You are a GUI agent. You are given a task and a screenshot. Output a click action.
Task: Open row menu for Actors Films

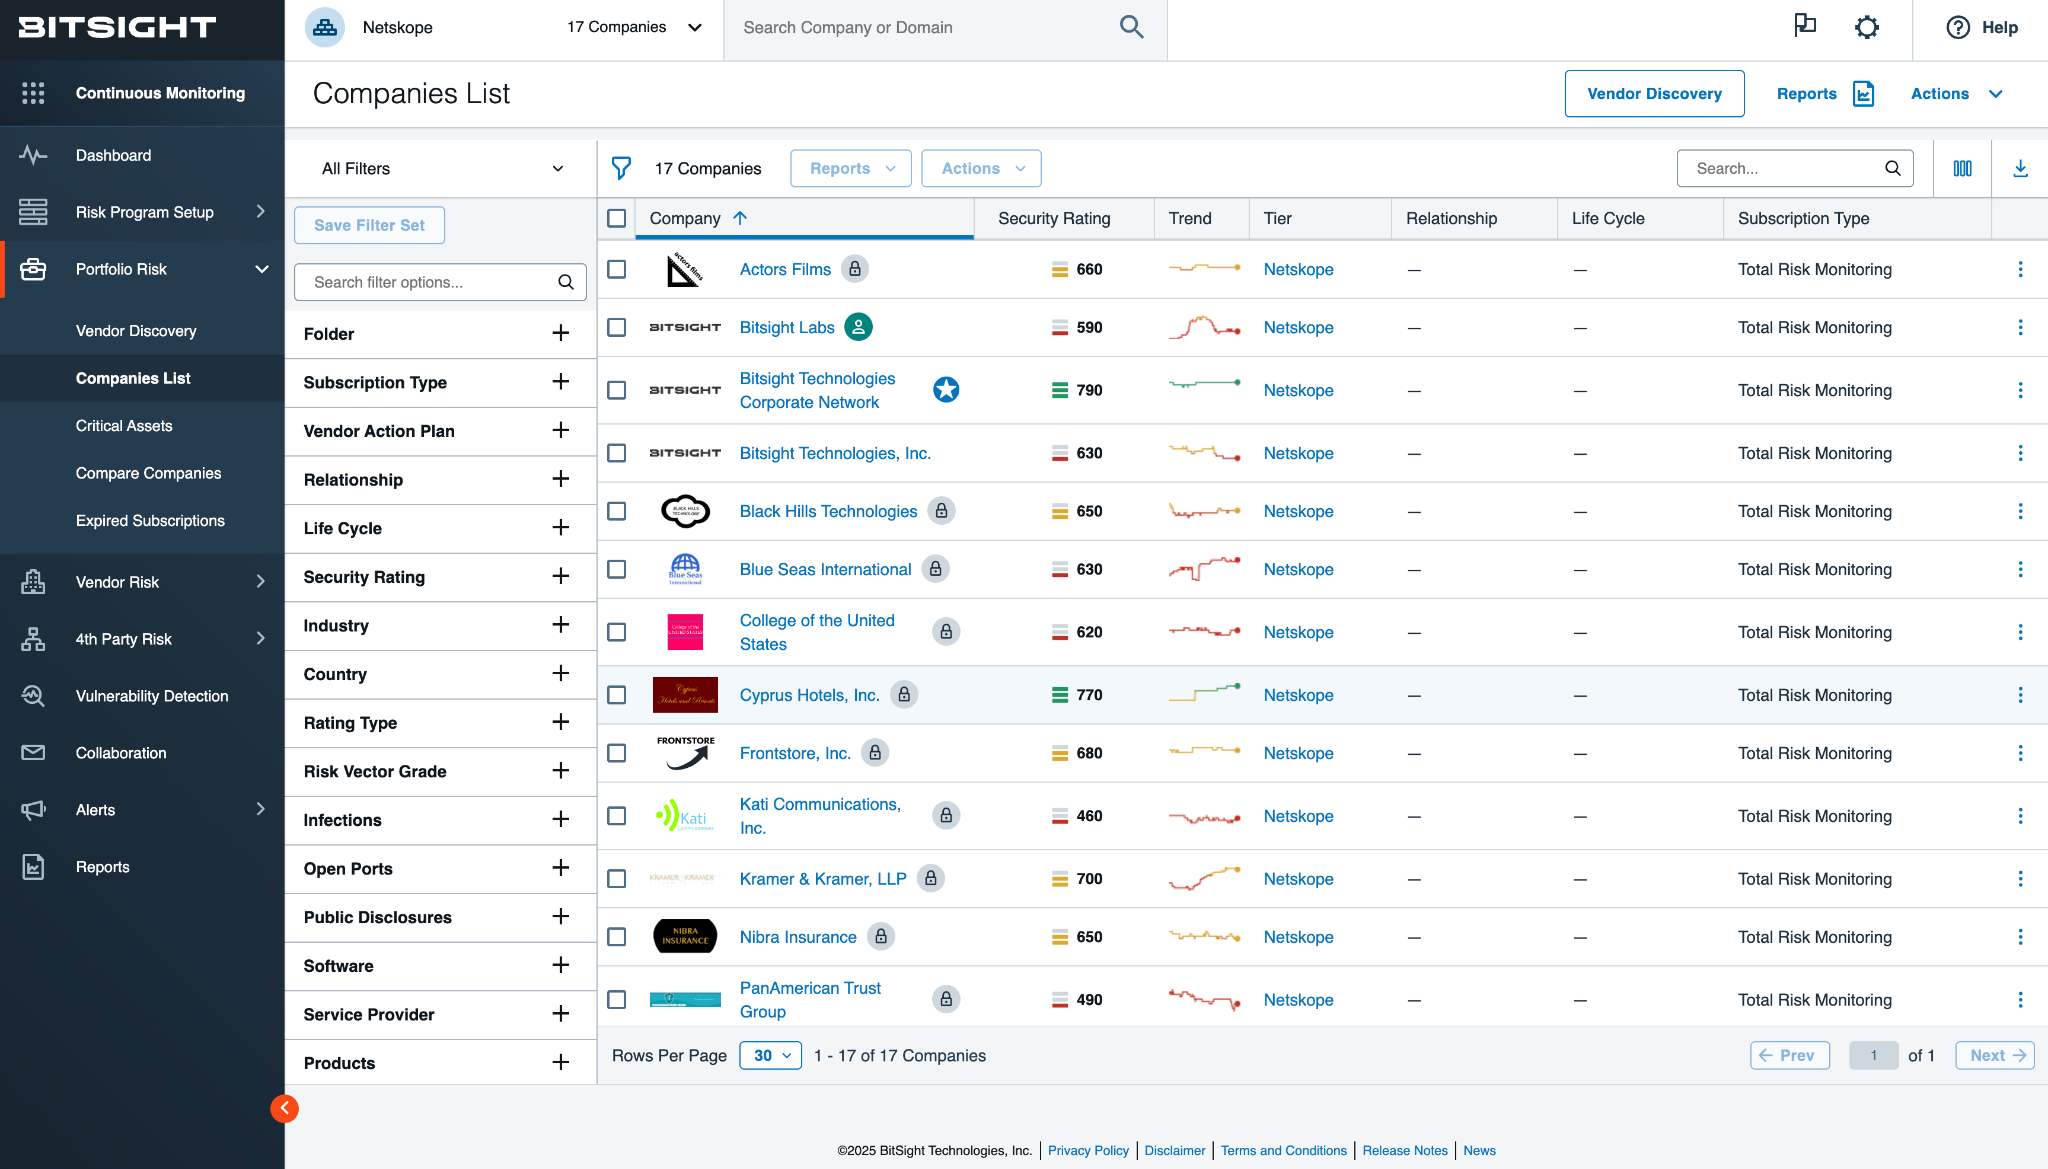click(x=2020, y=269)
